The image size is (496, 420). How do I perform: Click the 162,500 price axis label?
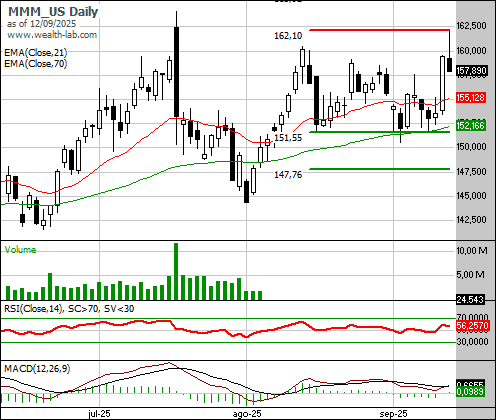coord(471,25)
